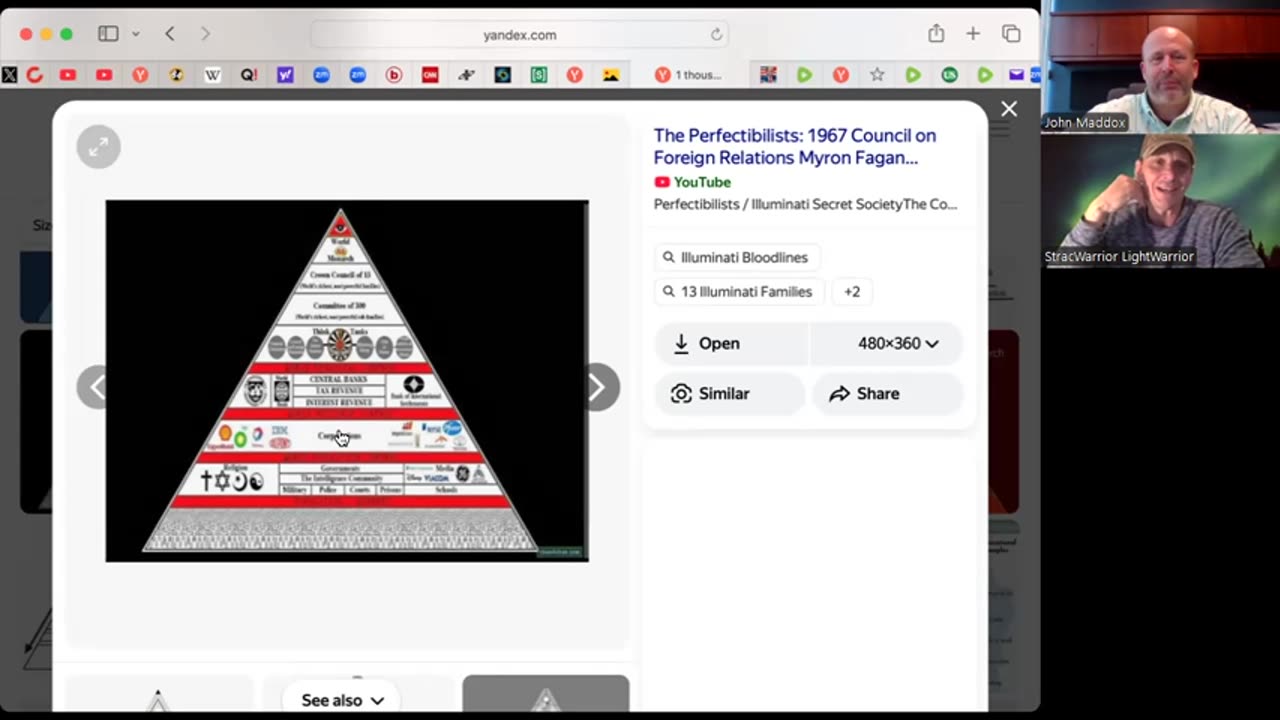Show the next image result

(597, 388)
